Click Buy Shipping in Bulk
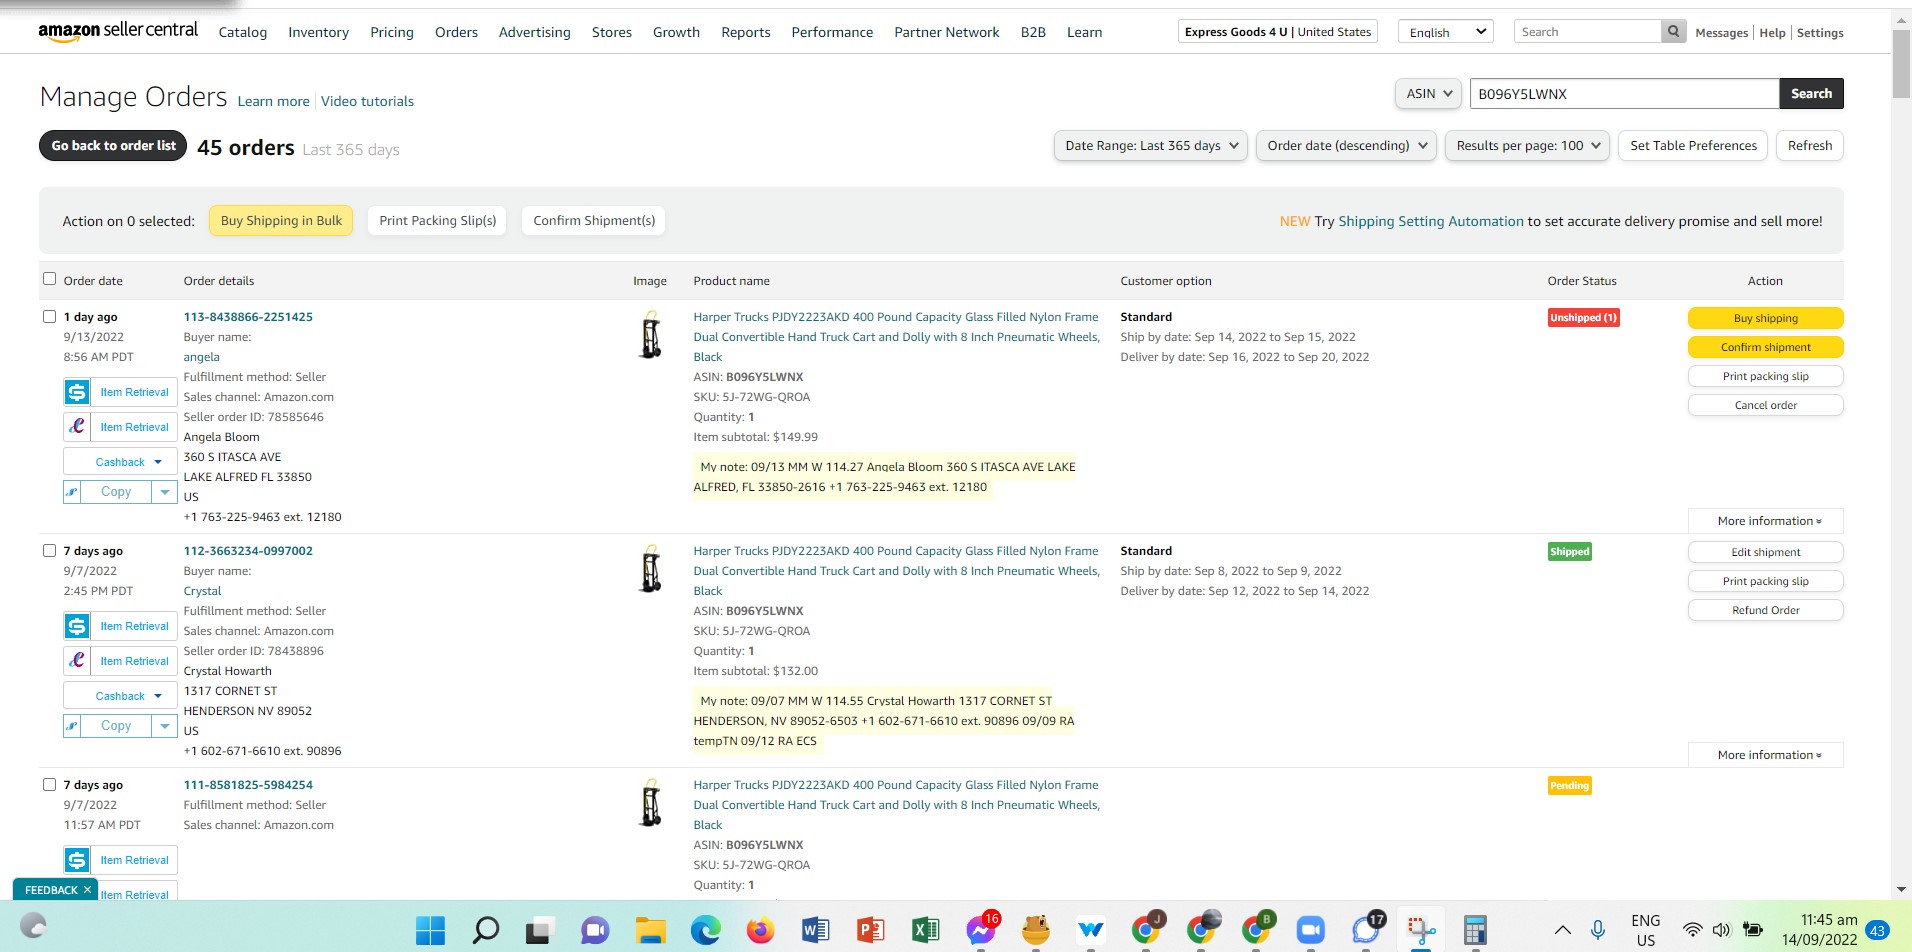 [x=281, y=221]
